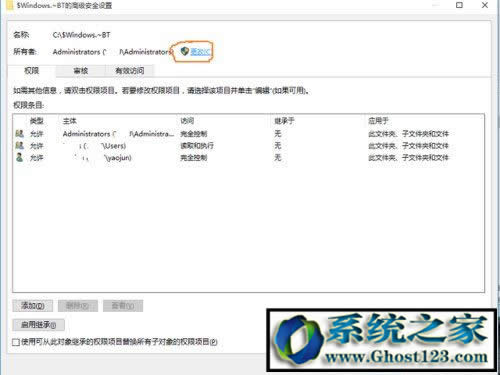Select the Administrators permission entry

pos(248,134)
